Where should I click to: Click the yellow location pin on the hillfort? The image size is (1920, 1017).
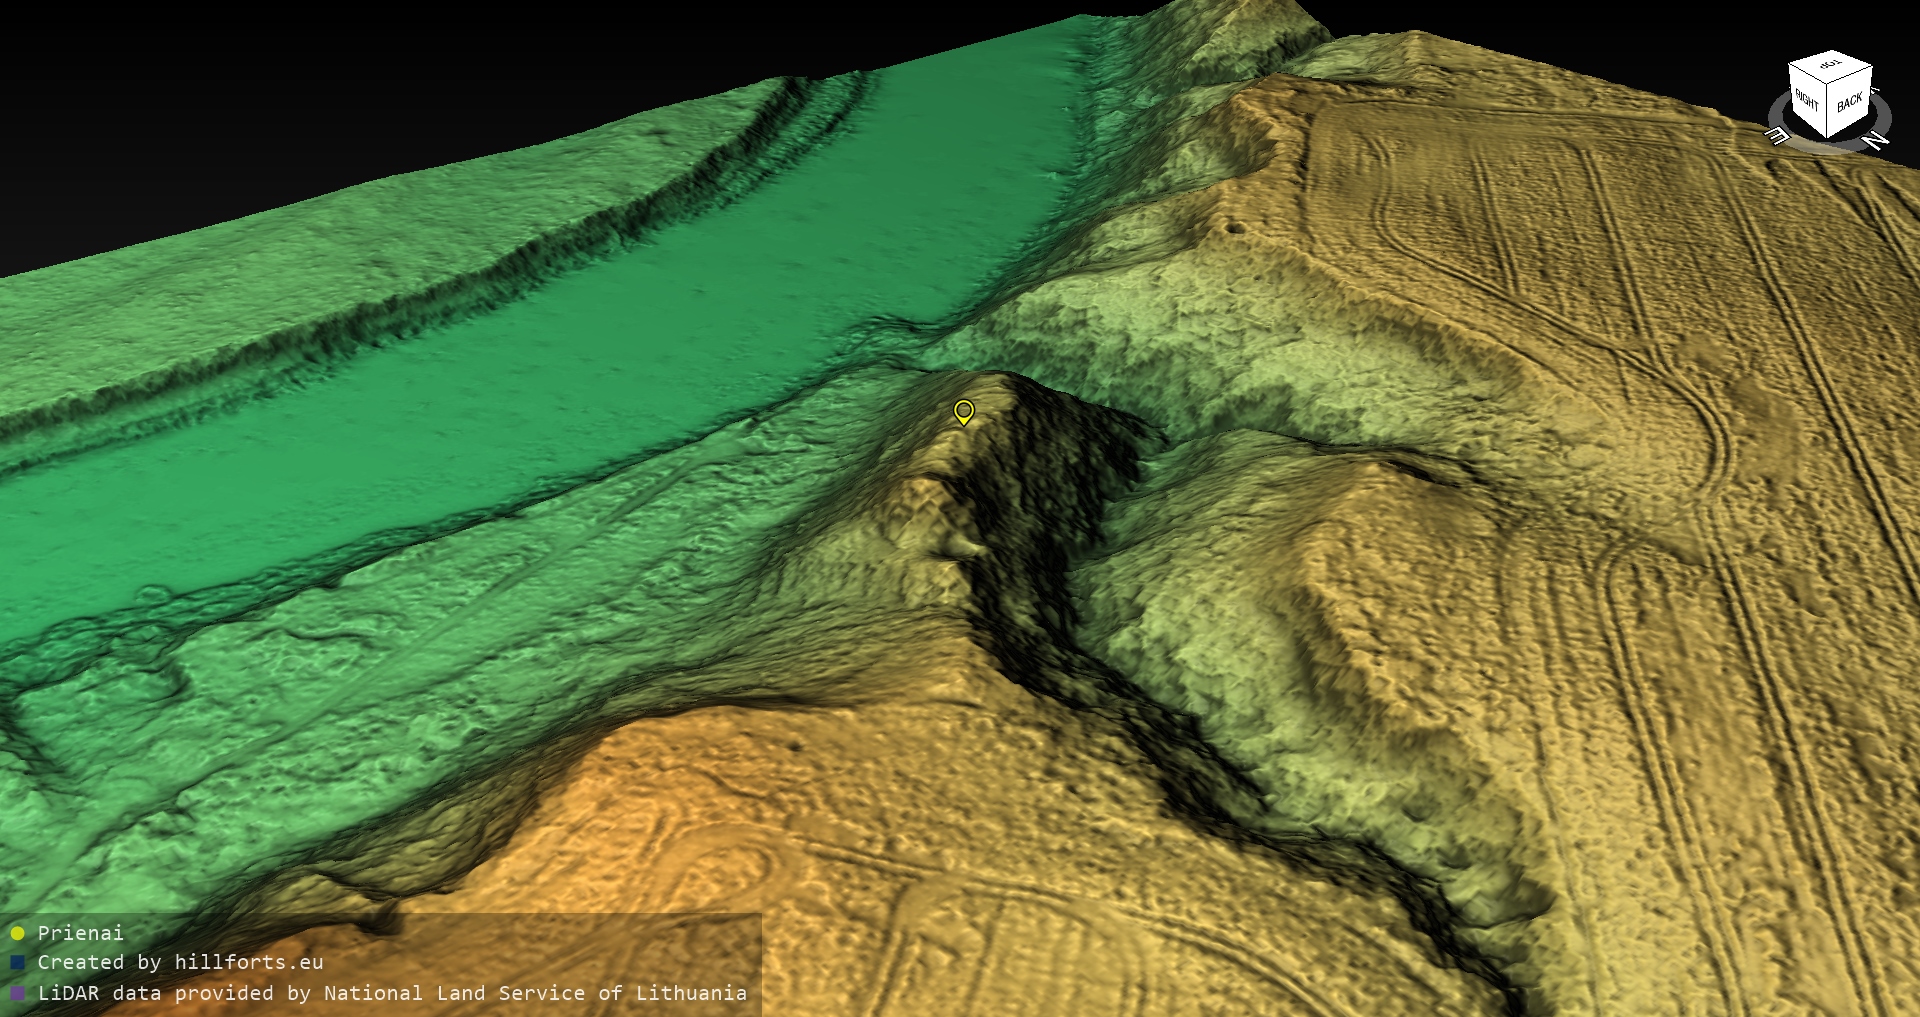pyautogui.click(x=963, y=411)
